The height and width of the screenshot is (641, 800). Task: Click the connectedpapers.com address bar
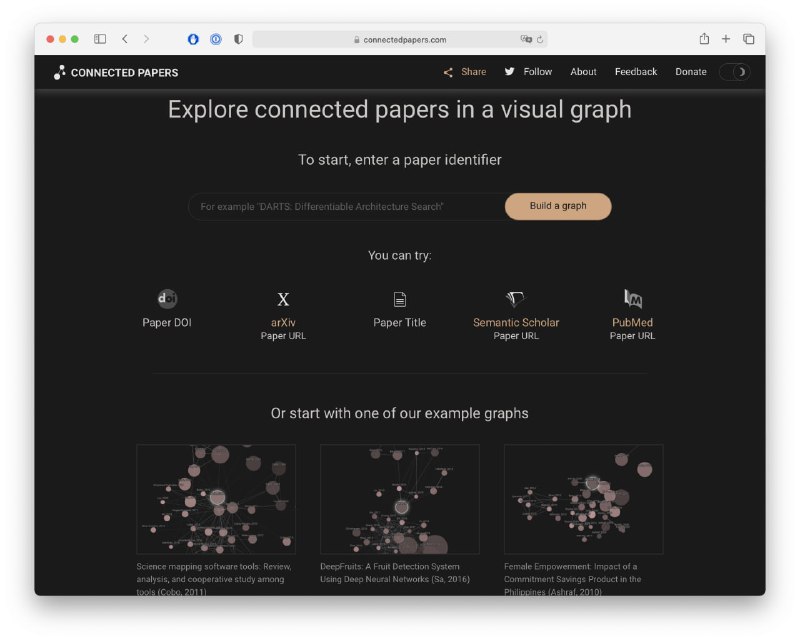pos(400,39)
